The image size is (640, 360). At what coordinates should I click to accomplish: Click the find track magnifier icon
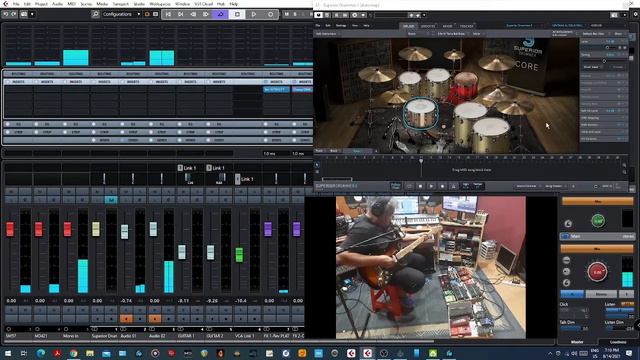coord(95,14)
